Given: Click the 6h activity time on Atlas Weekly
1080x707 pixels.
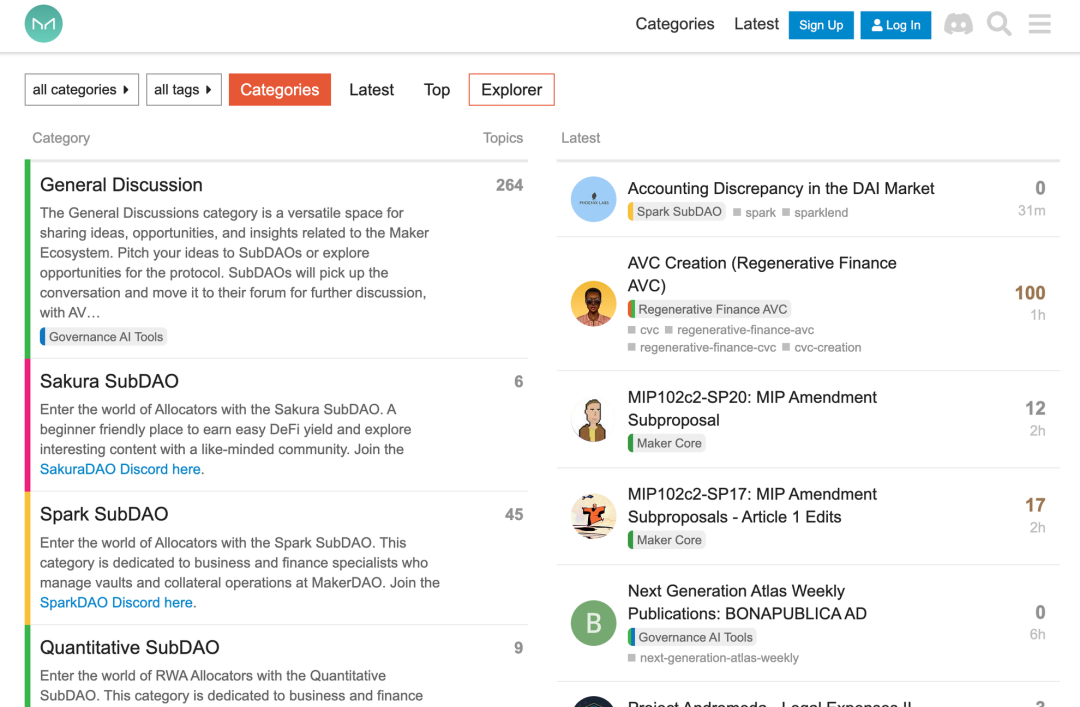Looking at the screenshot, I should 1037,635.
